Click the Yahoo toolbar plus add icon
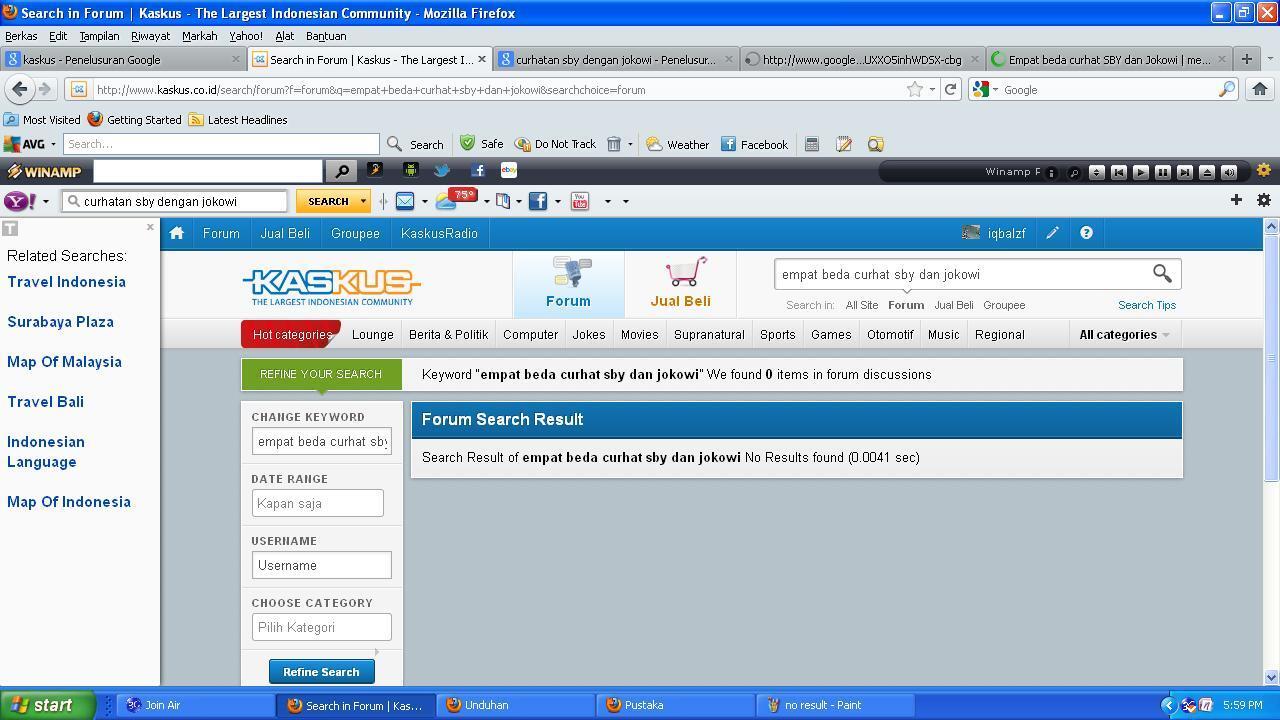The image size is (1280, 720). [1236, 200]
